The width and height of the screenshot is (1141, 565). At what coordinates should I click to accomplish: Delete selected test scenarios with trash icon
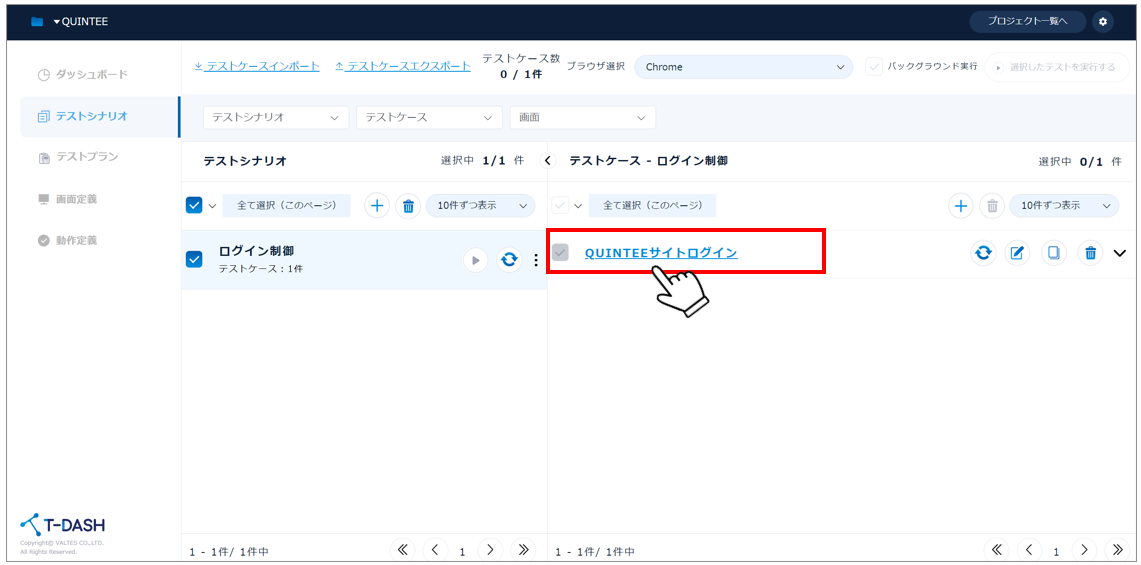(x=408, y=206)
